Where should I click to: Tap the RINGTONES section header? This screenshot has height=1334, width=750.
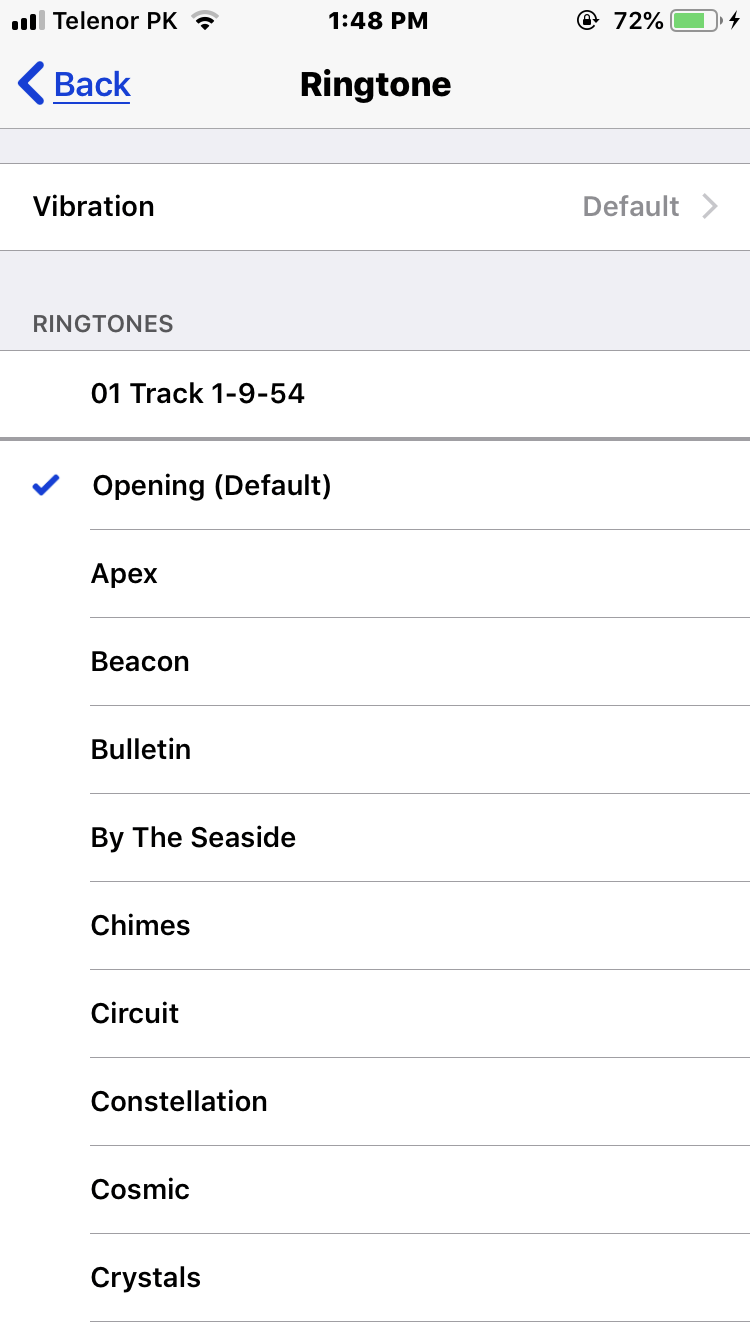click(103, 324)
